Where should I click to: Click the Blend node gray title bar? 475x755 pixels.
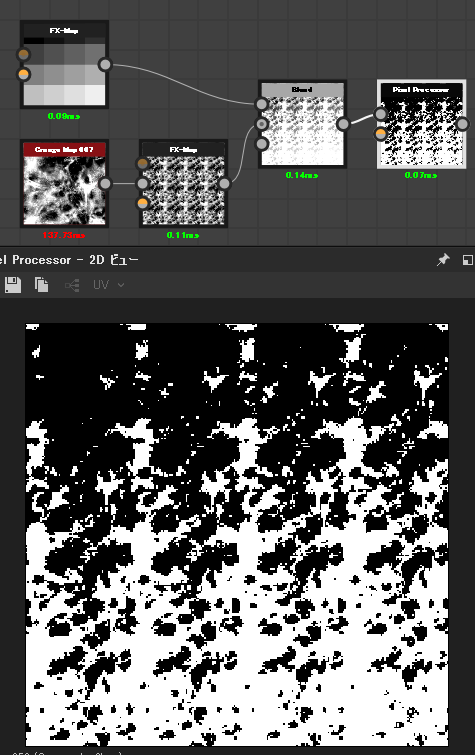click(x=302, y=90)
